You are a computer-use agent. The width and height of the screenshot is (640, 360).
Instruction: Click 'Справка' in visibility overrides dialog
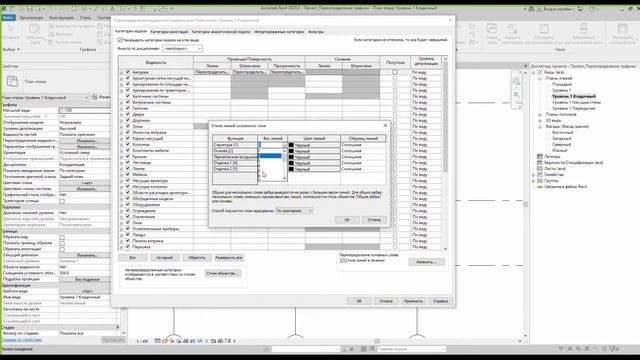point(440,301)
